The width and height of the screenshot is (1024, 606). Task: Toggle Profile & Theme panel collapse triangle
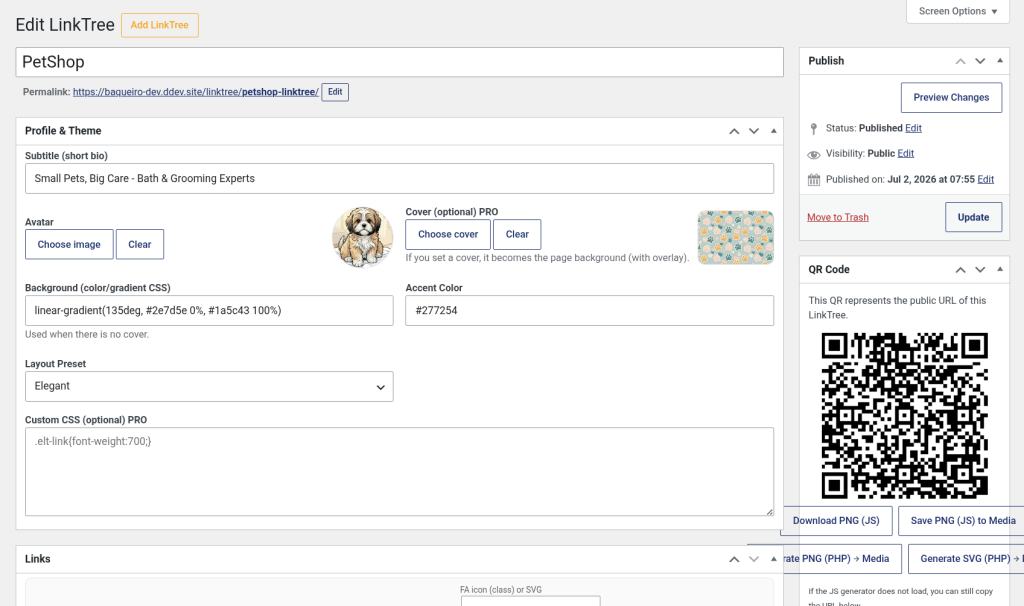(773, 131)
